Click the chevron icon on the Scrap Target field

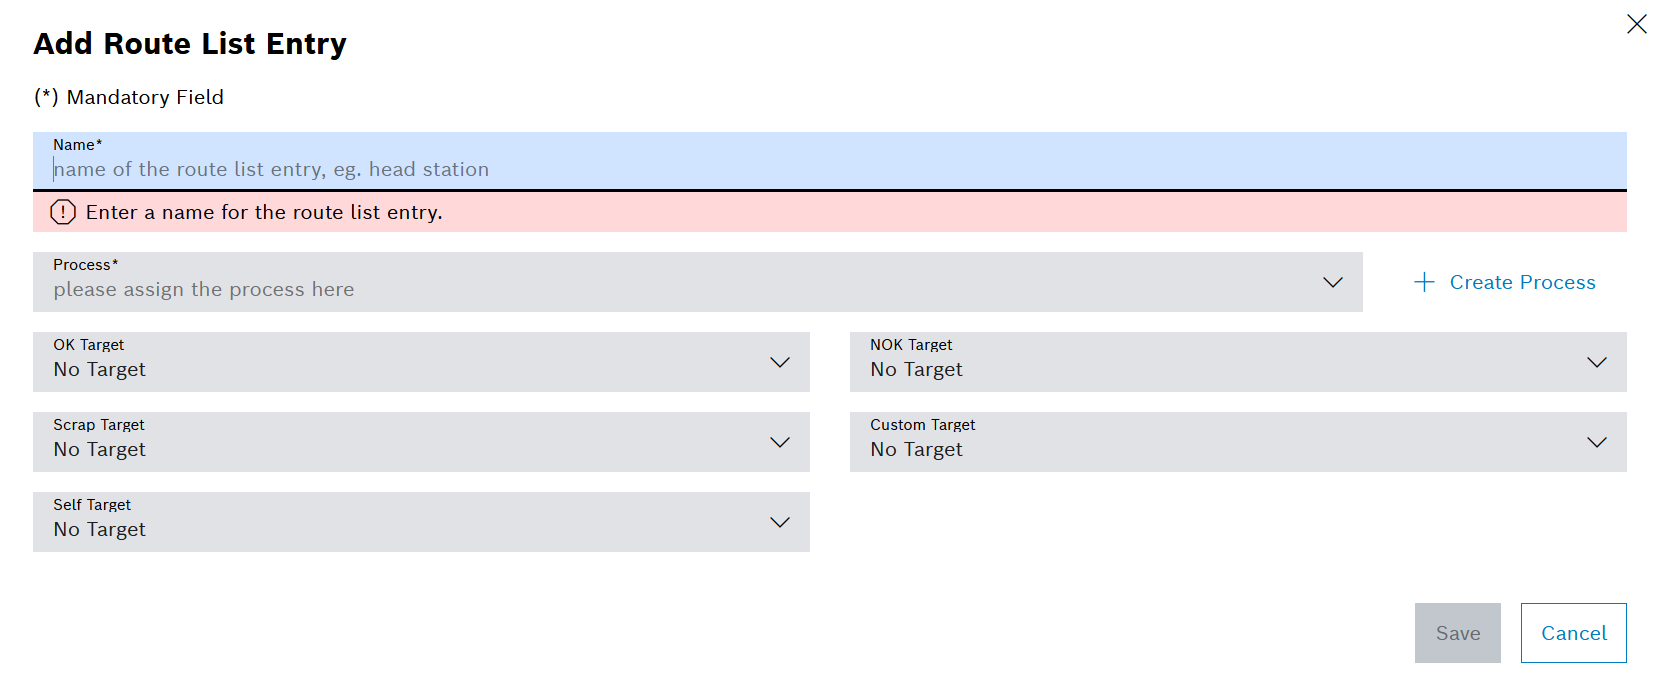pyautogui.click(x=780, y=442)
